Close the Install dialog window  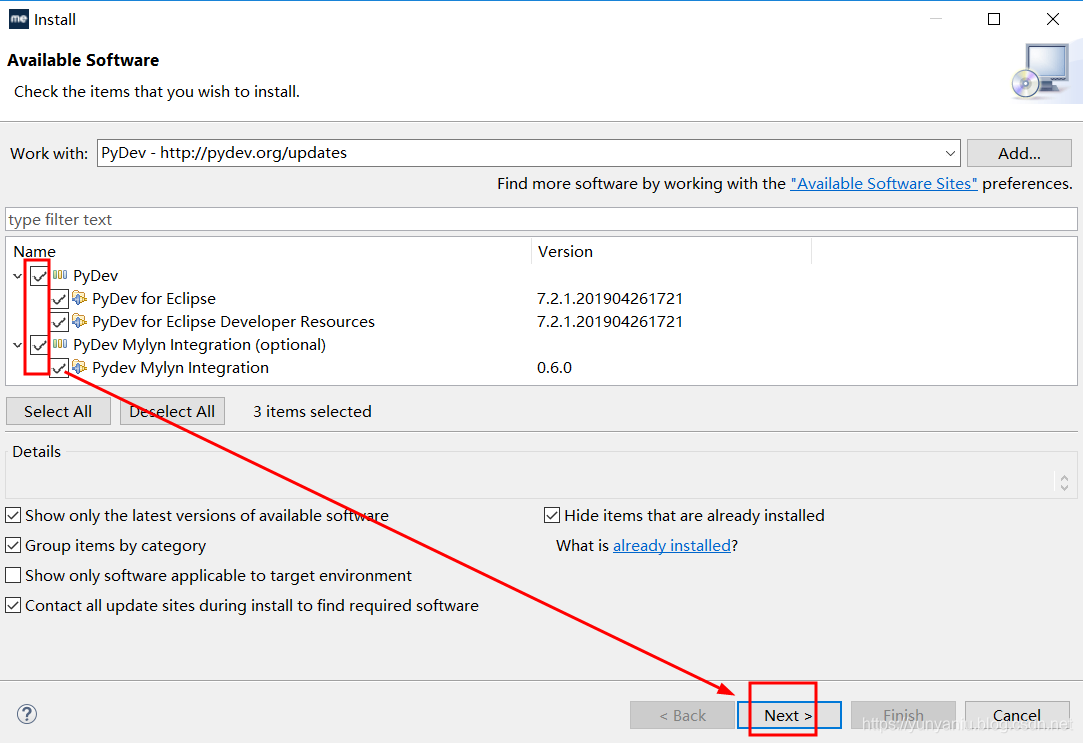1053,19
